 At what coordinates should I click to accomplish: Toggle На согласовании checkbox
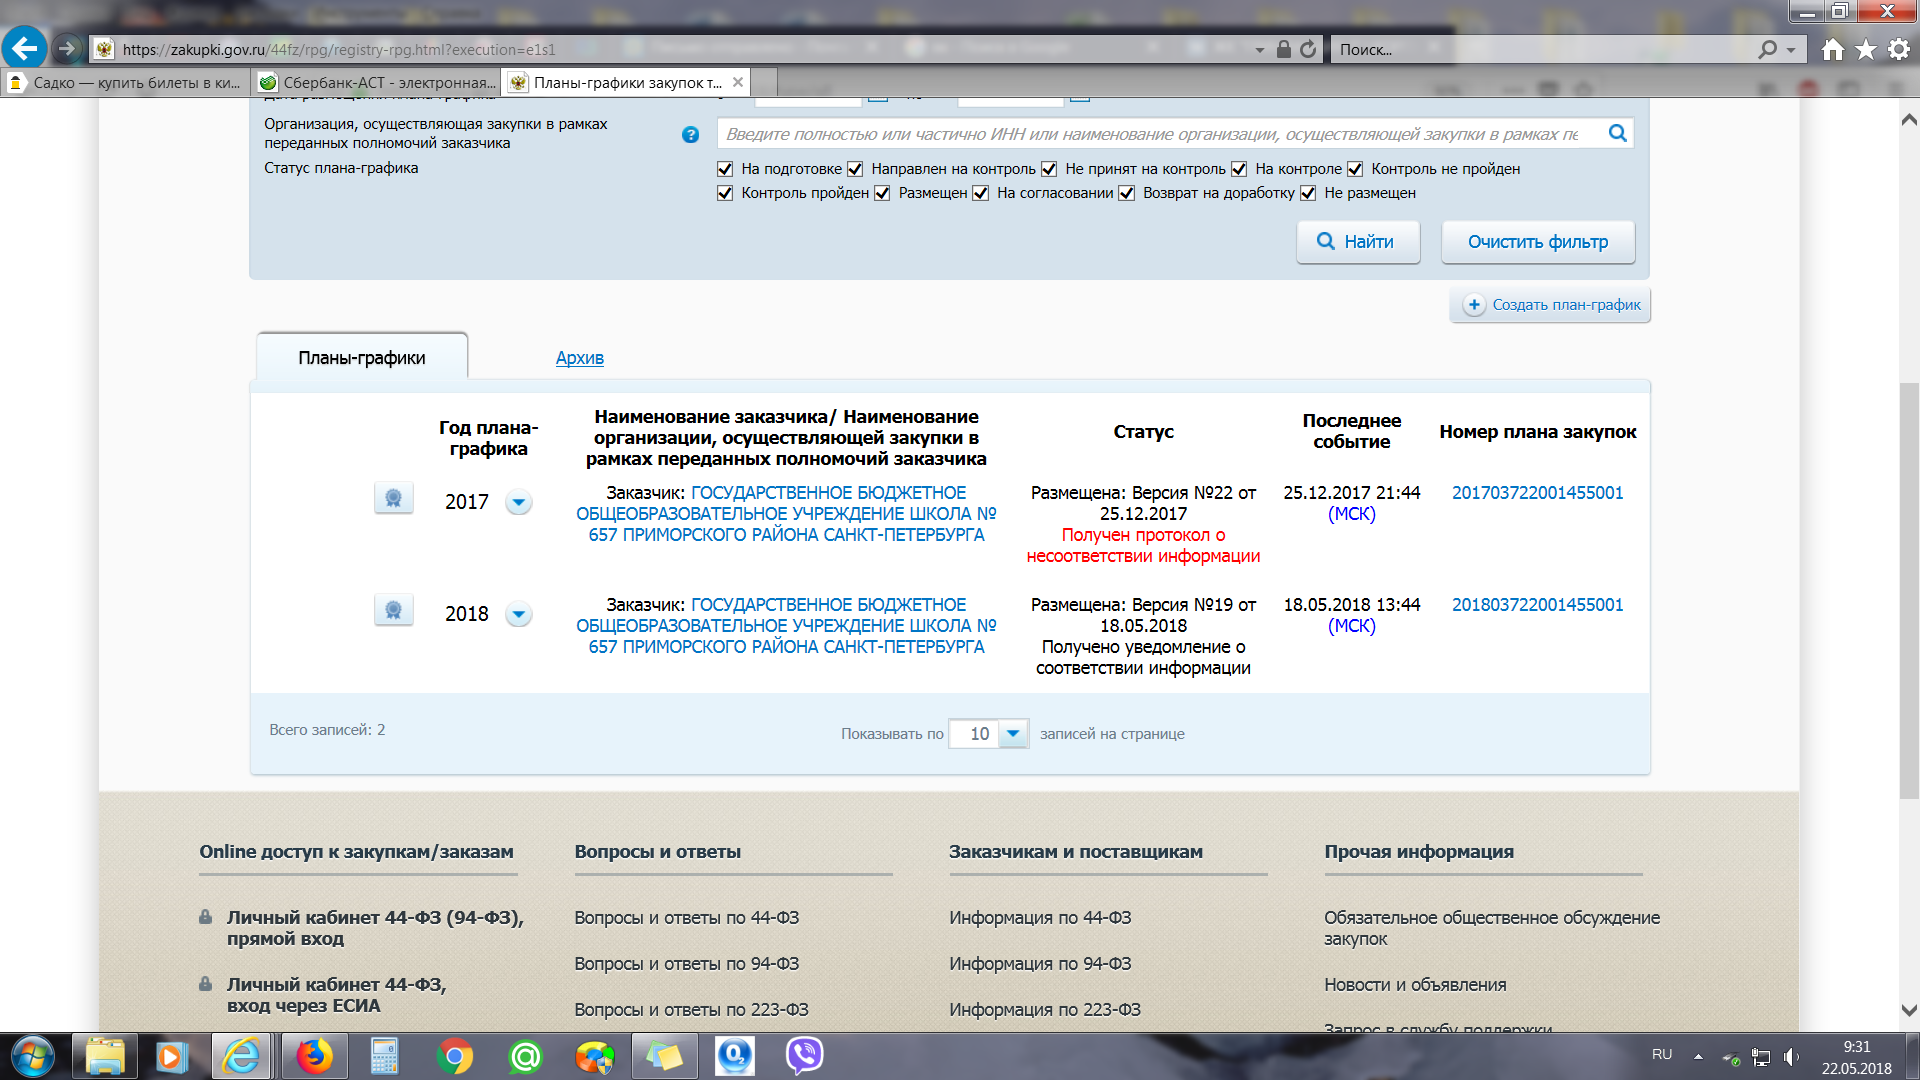click(981, 193)
